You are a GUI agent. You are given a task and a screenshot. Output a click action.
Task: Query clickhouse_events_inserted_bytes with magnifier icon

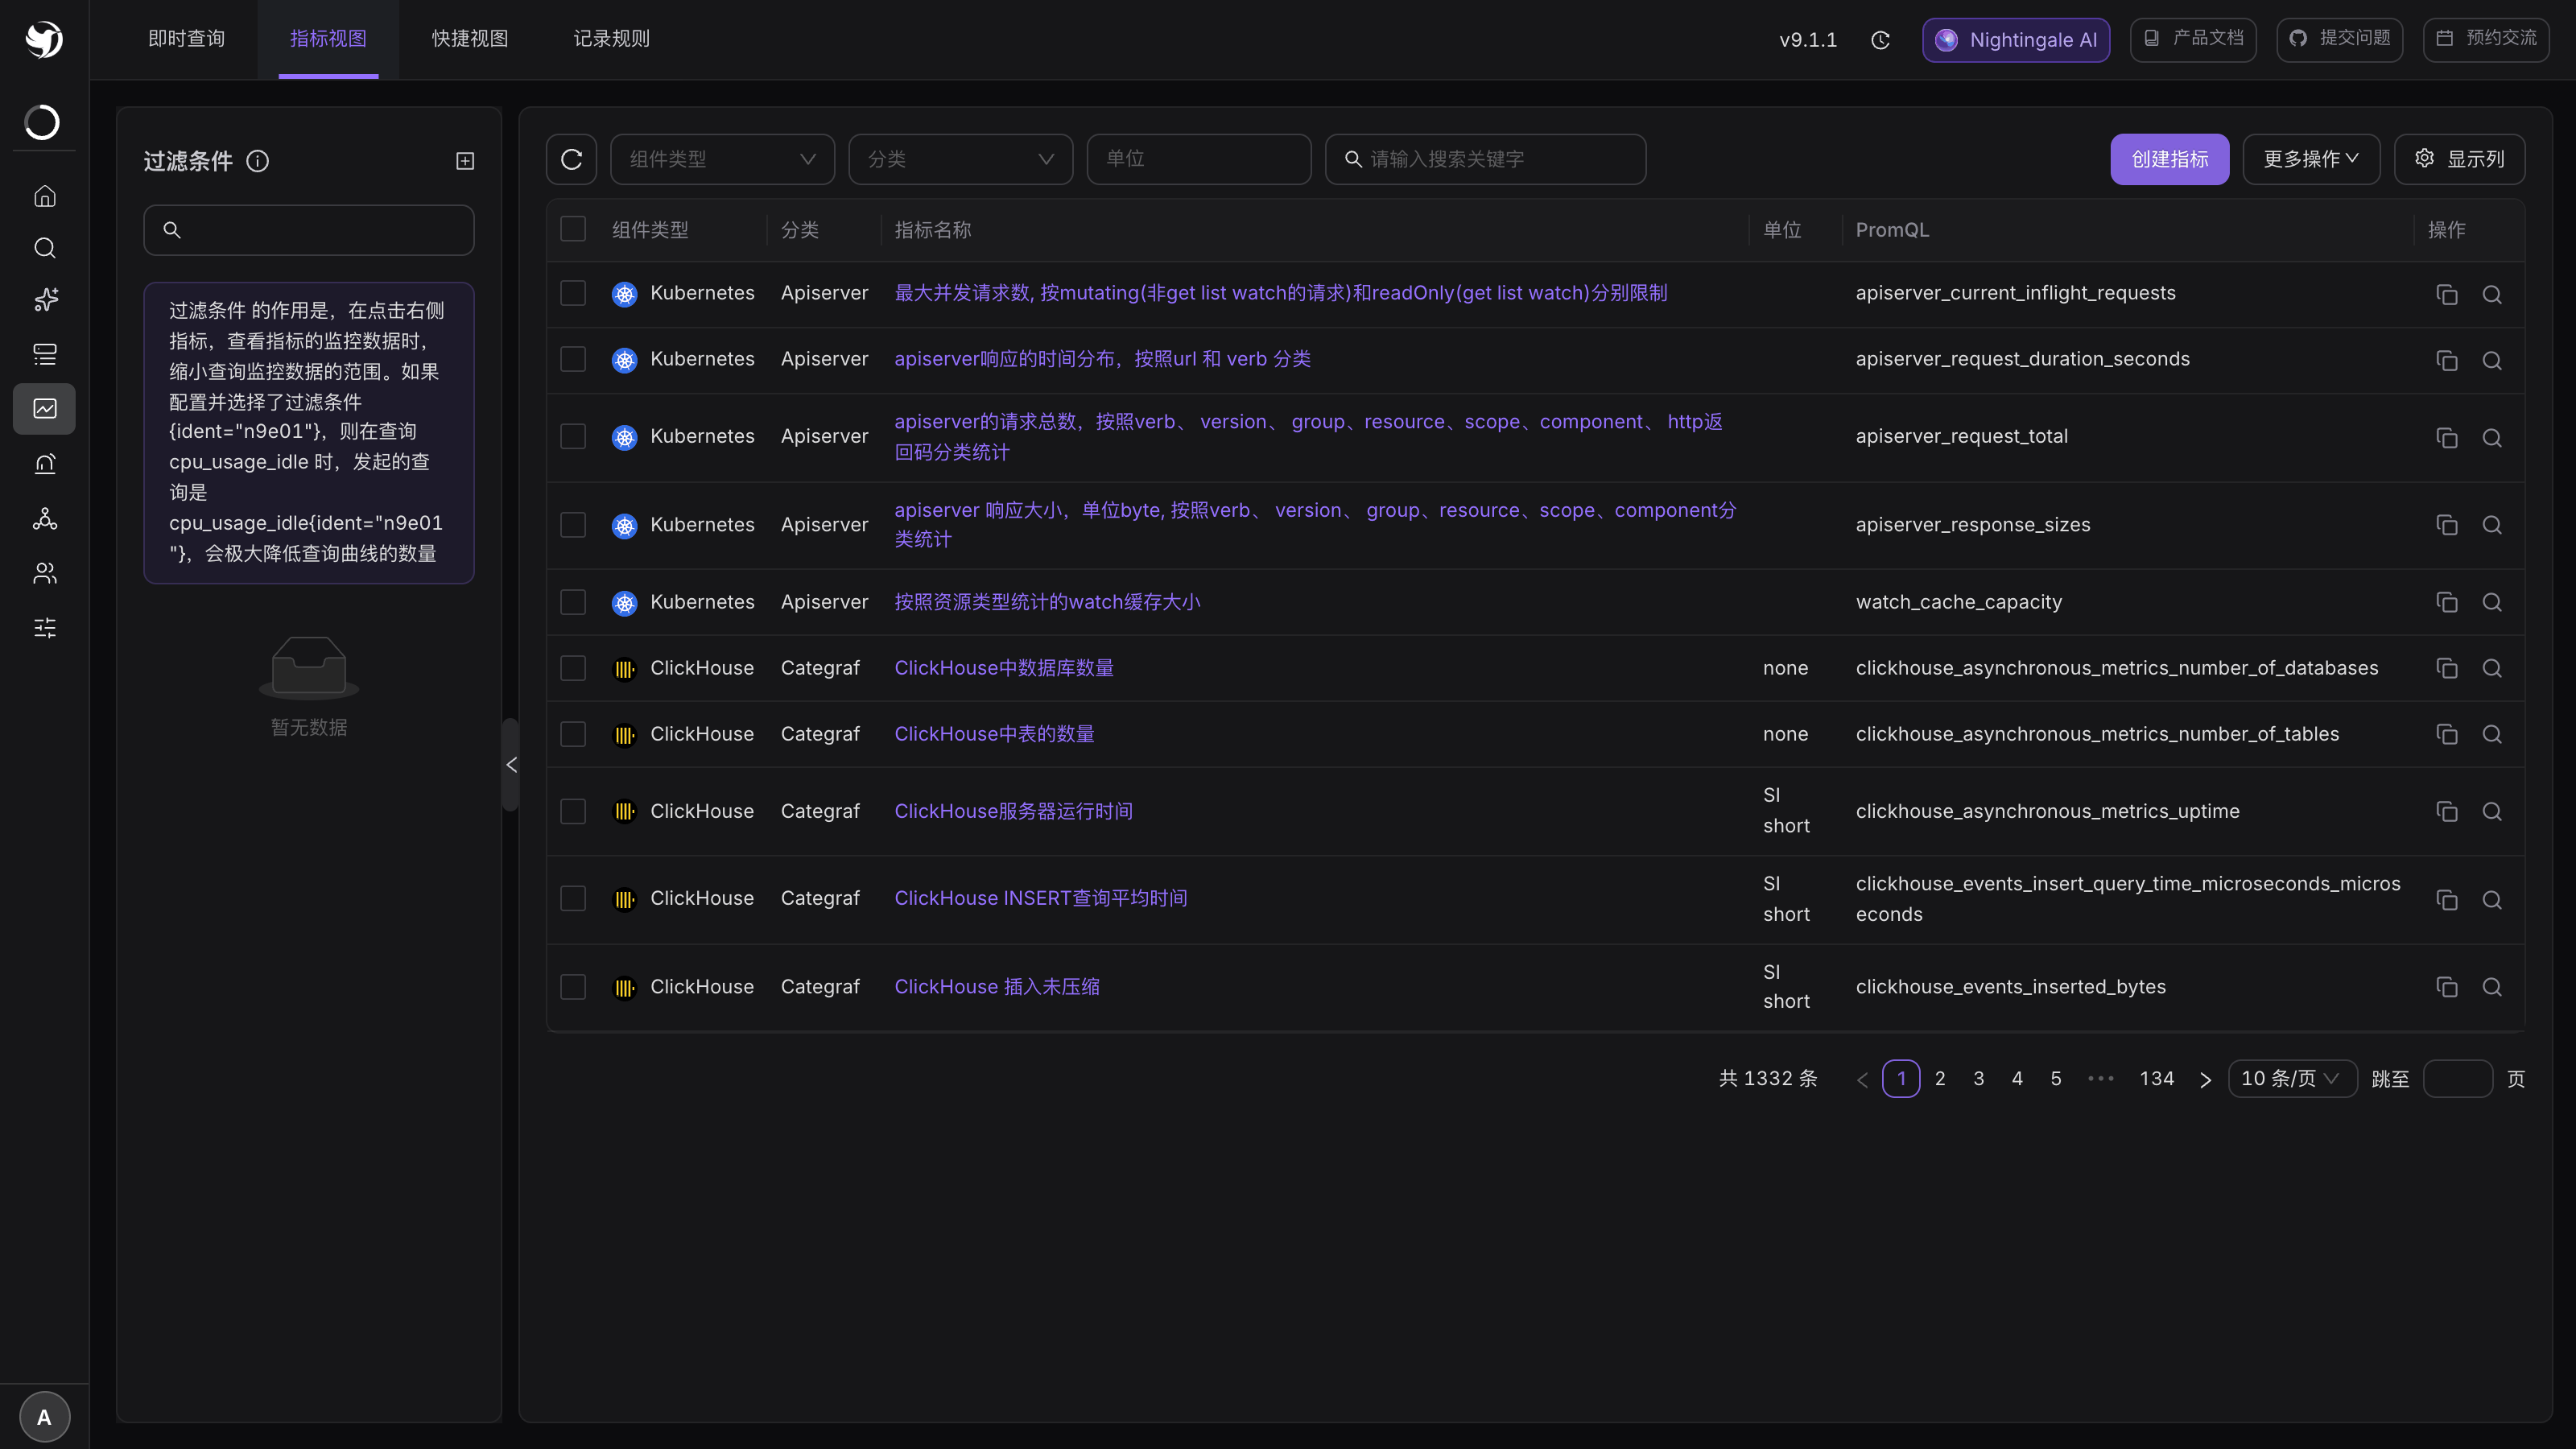(x=2492, y=988)
